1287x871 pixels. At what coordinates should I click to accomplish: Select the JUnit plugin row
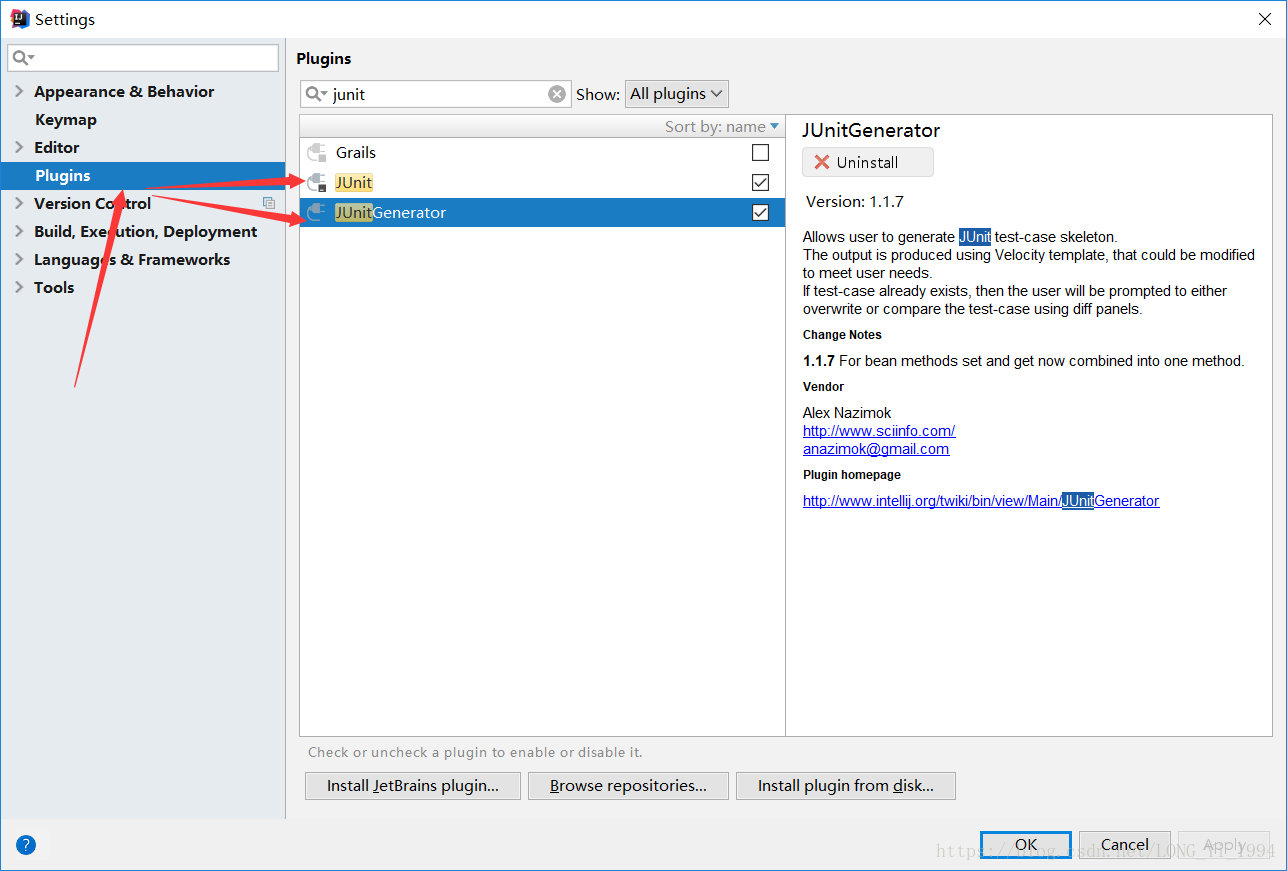[542, 183]
